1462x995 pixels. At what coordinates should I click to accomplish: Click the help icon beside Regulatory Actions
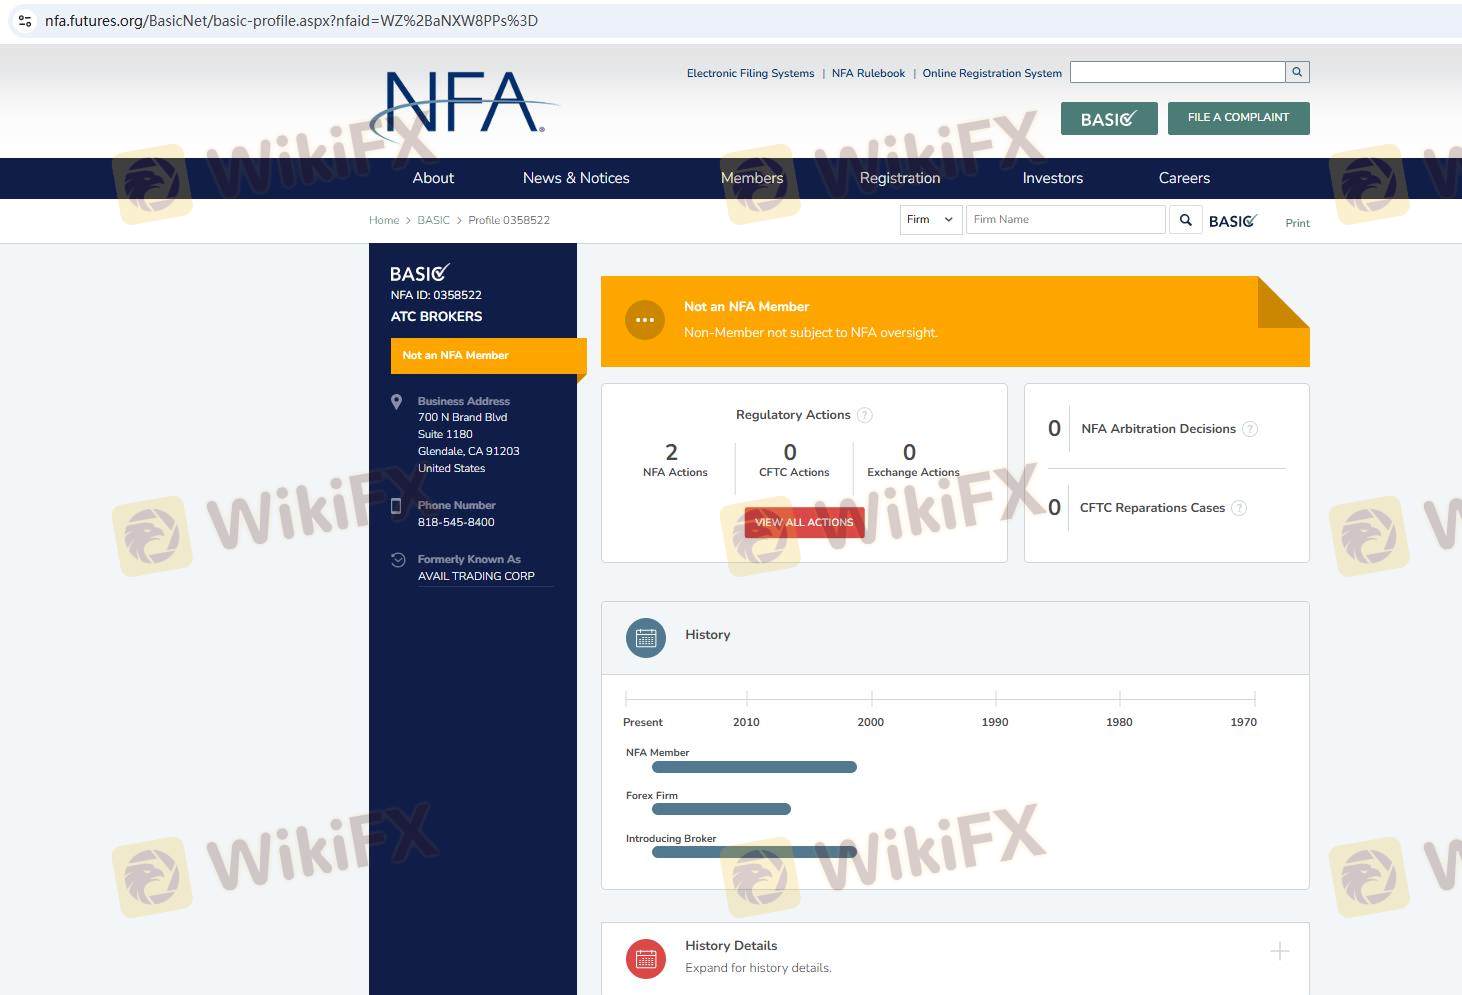point(865,415)
